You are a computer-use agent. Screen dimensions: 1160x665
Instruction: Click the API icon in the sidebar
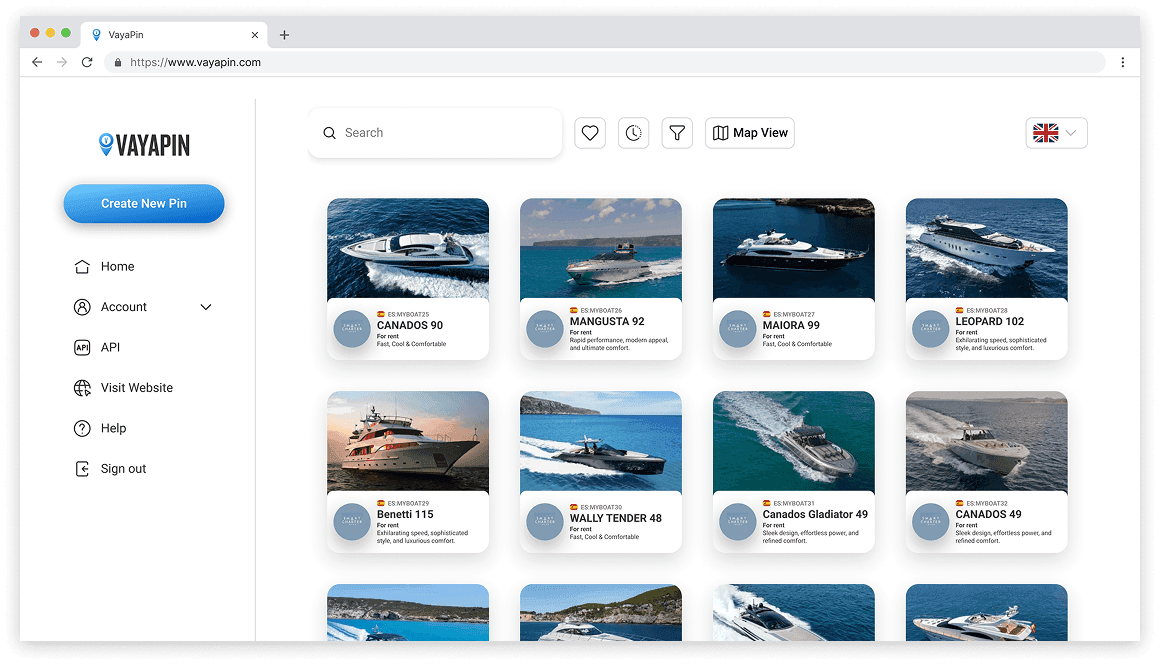[x=82, y=347]
